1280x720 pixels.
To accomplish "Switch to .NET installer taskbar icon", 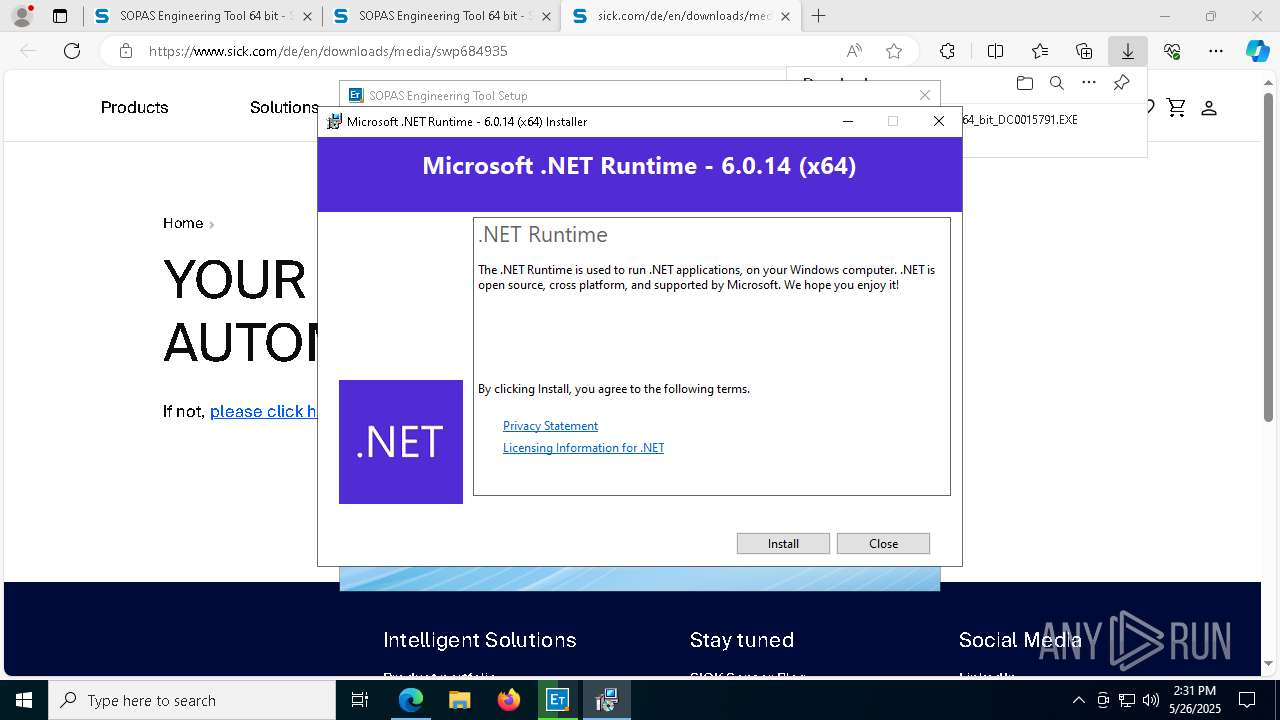I will point(606,700).
